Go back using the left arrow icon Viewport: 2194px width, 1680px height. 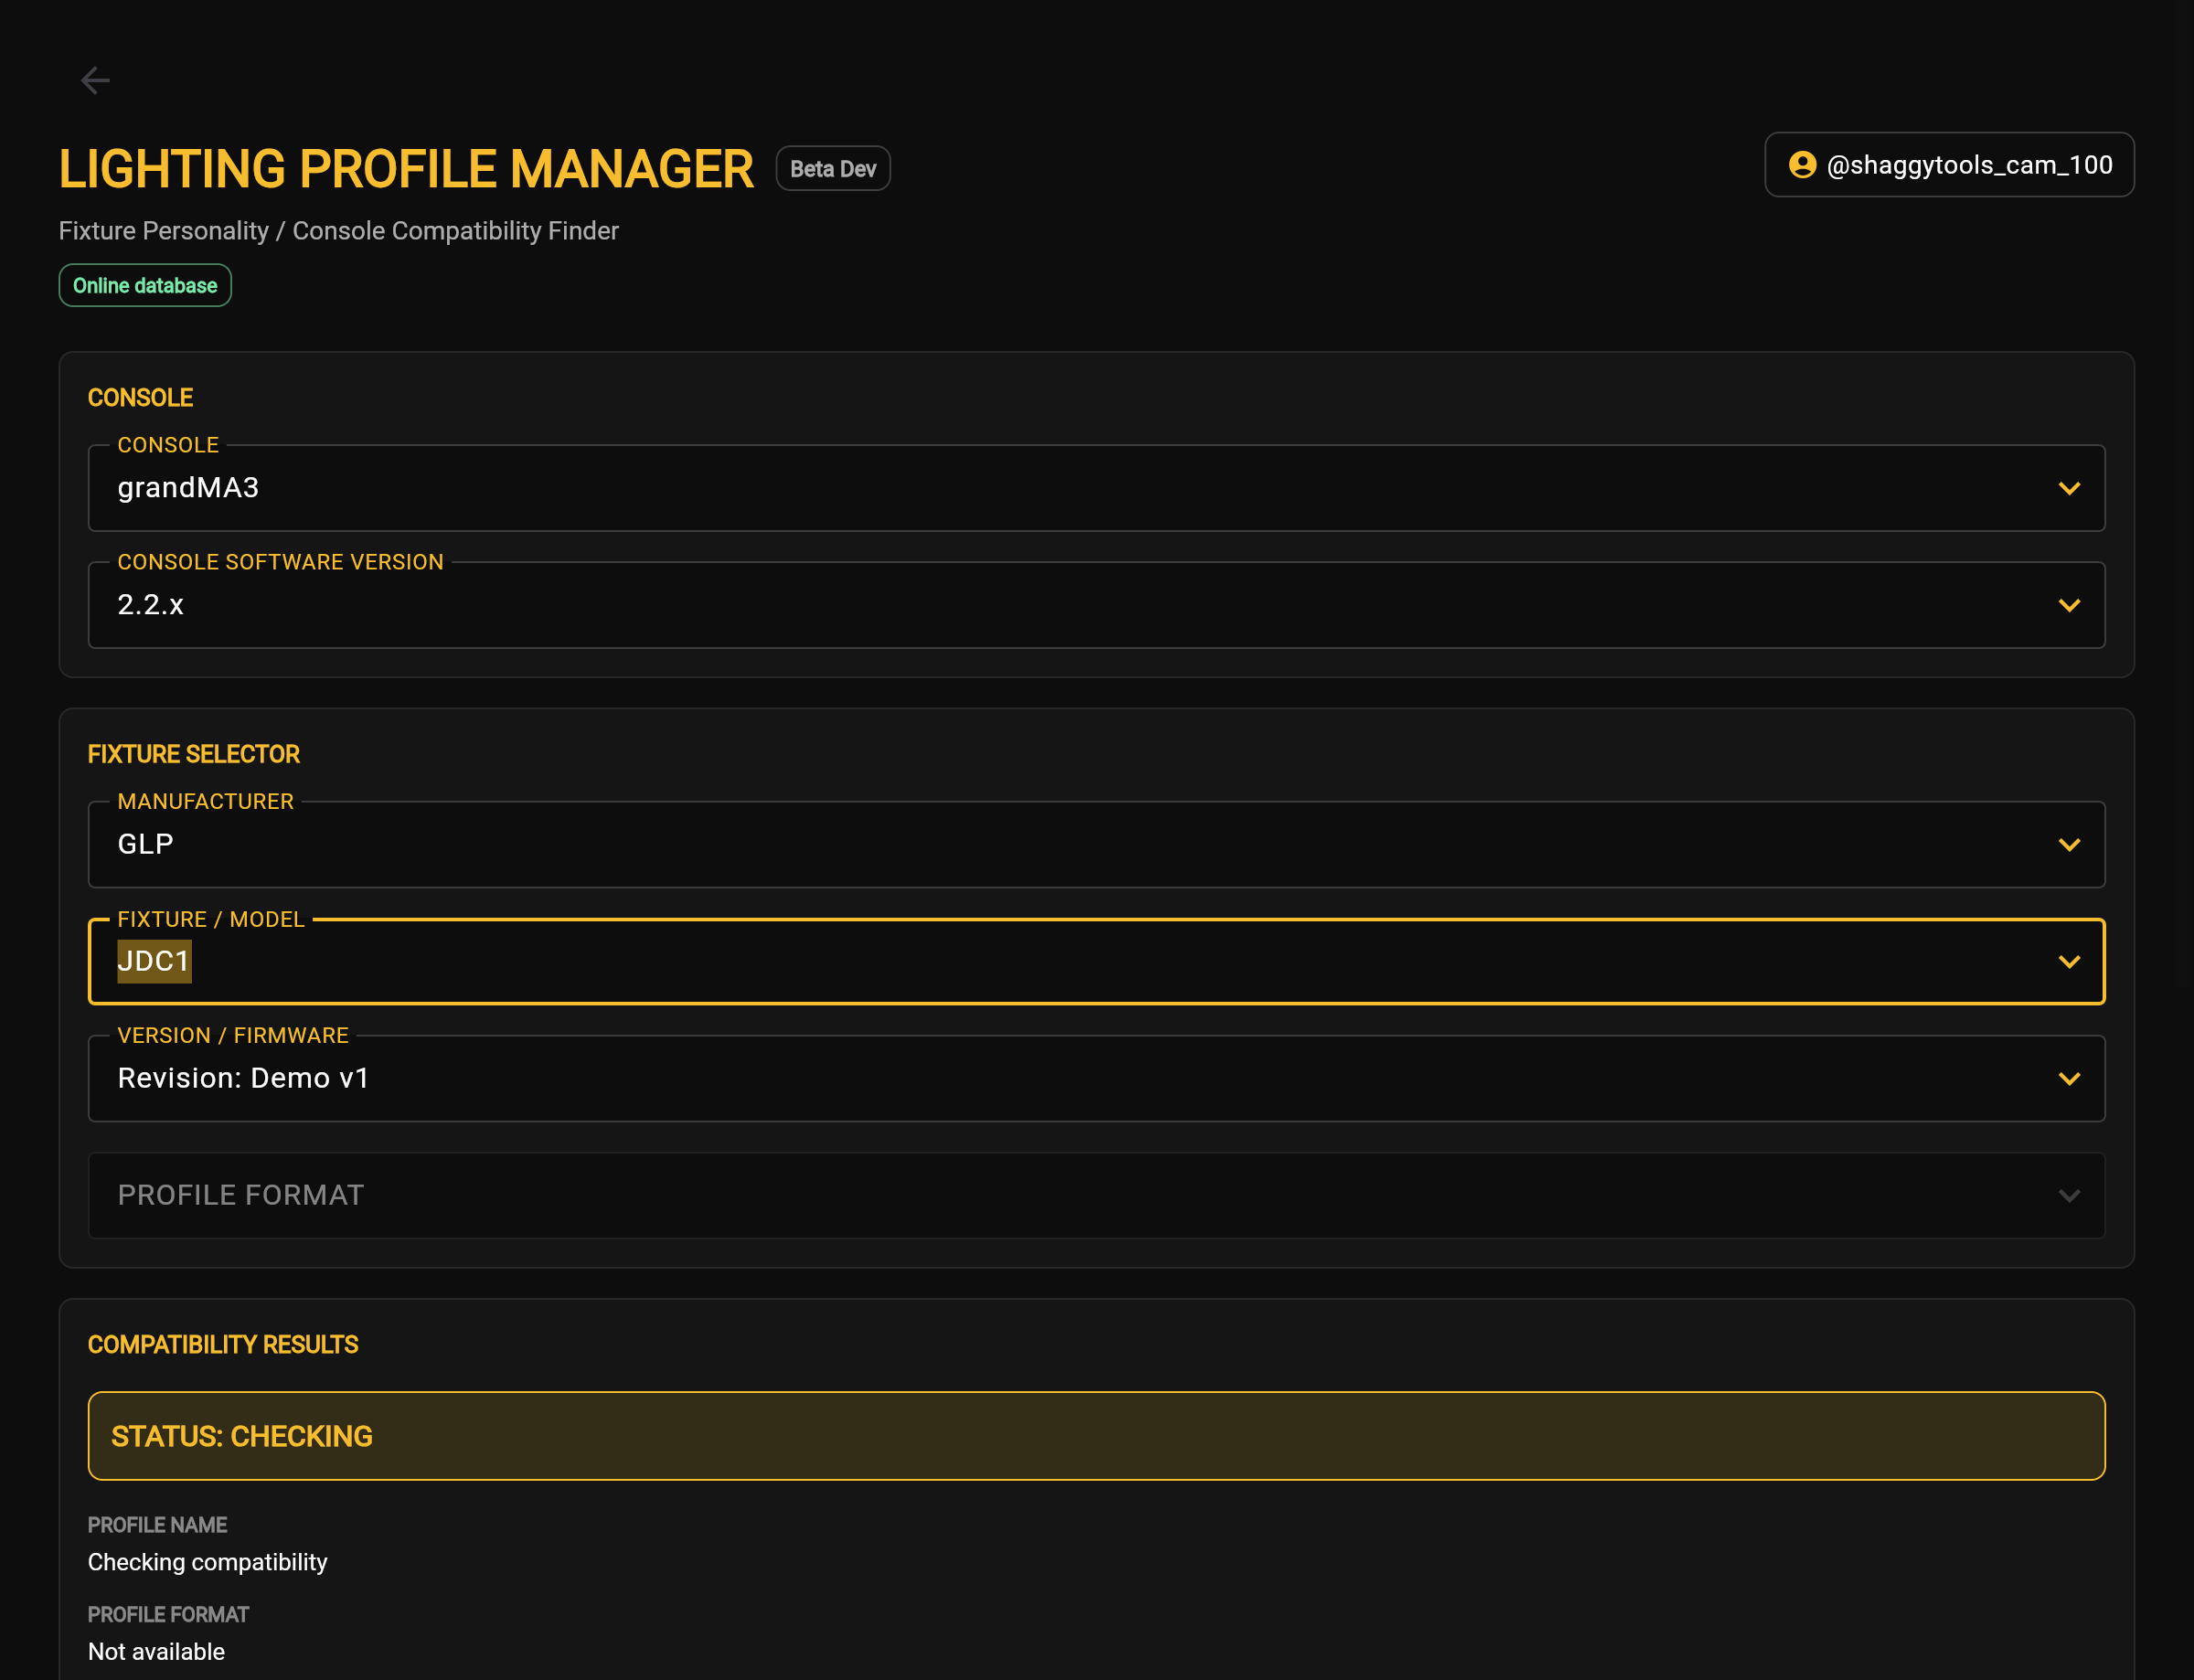(95, 80)
